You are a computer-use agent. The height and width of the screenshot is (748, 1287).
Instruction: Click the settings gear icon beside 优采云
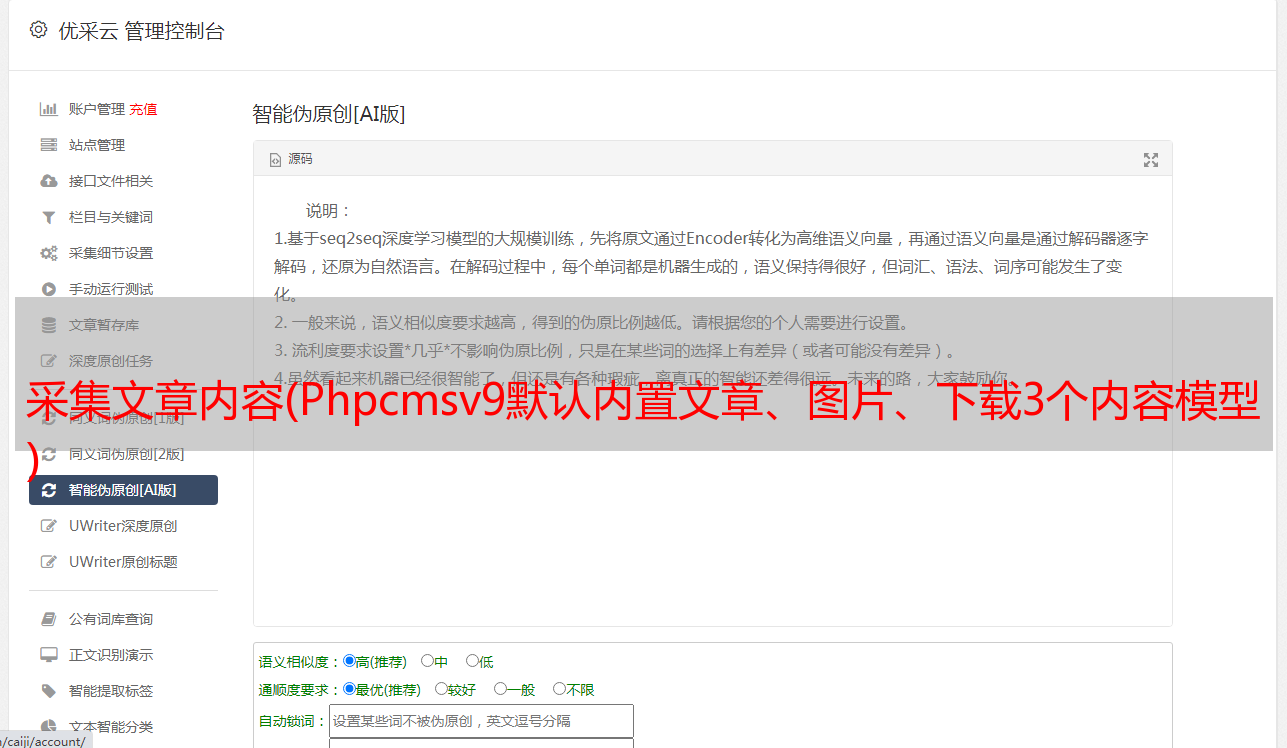click(38, 30)
